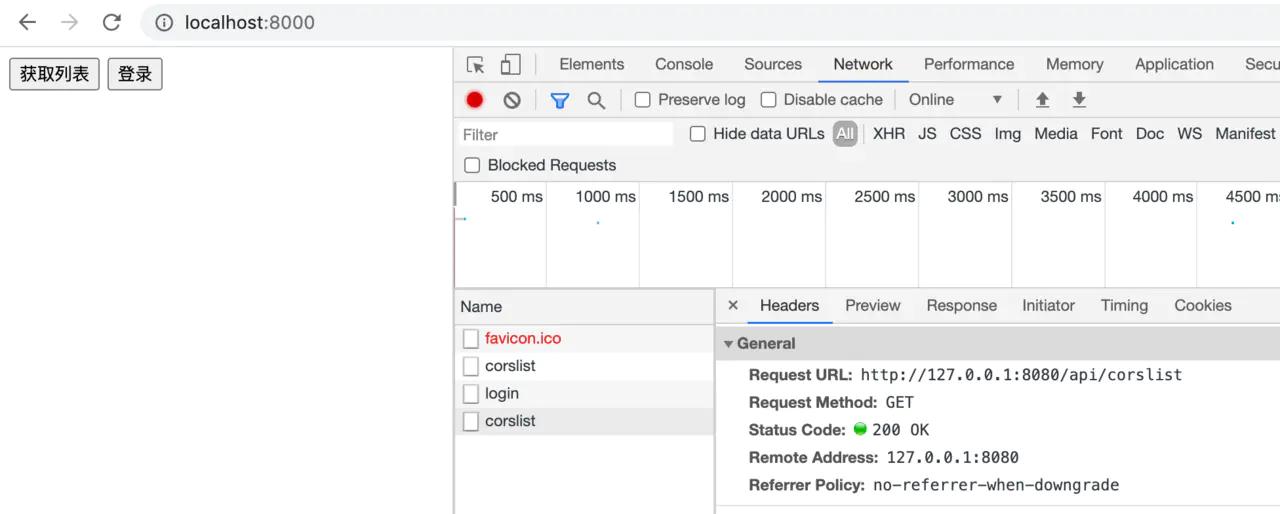The height and width of the screenshot is (514, 1280).
Task: Clear the network log
Action: click(512, 100)
